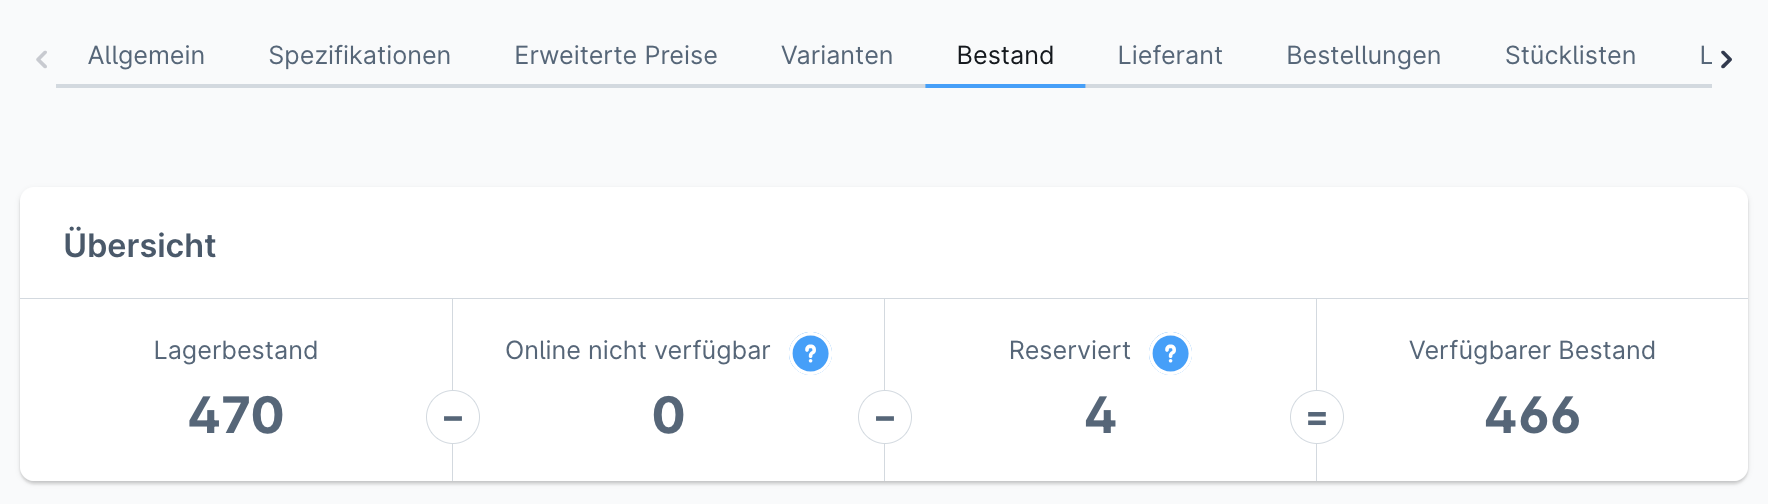Click the Verfügbarer Bestand value 466
1768x504 pixels.
pos(1532,415)
